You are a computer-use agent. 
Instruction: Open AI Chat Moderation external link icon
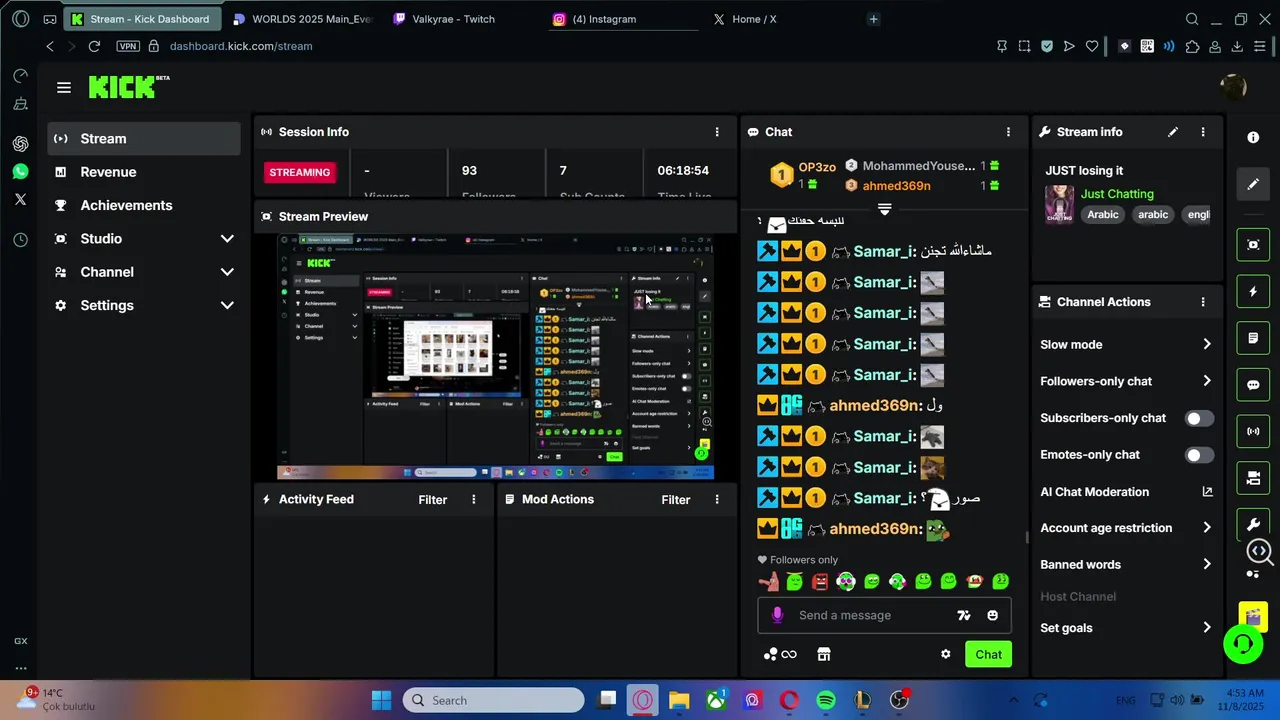pos(1207,492)
